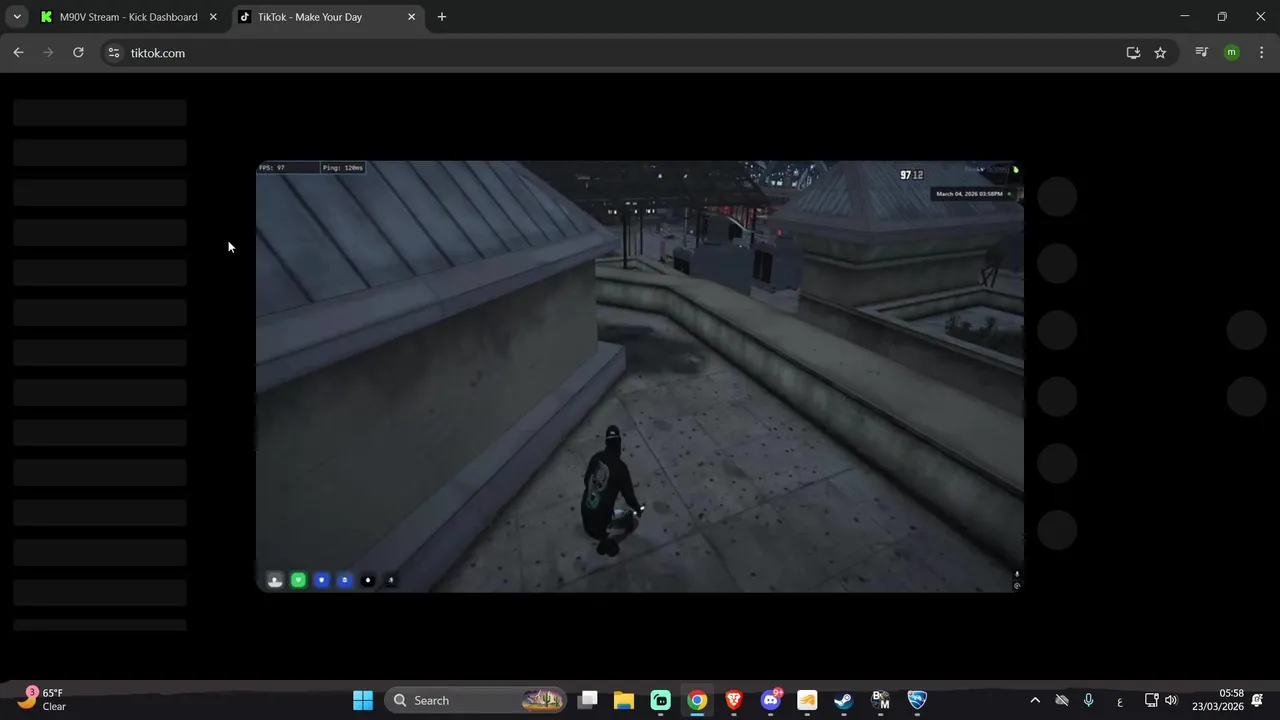
Task: Open the Chrome three-dot menu
Action: tap(1261, 53)
